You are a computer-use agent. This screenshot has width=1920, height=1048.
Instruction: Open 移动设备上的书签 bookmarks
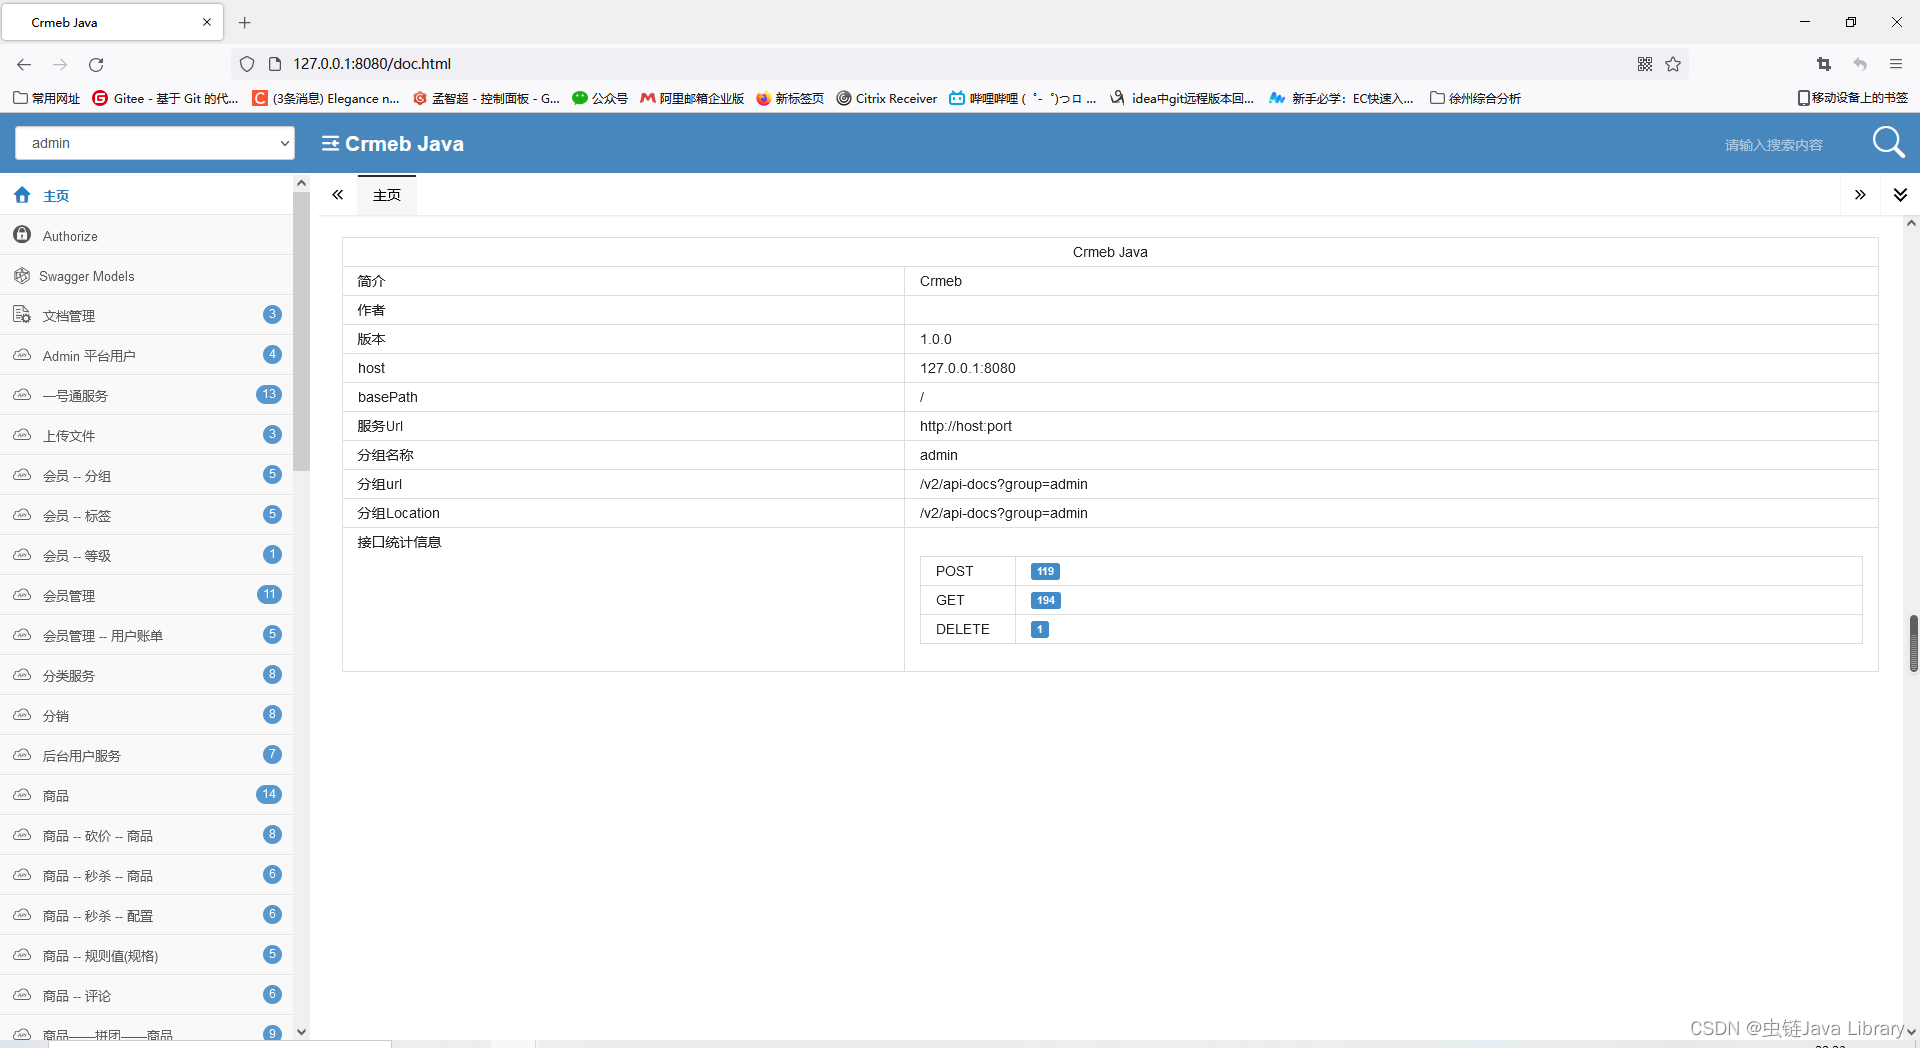coord(1852,98)
